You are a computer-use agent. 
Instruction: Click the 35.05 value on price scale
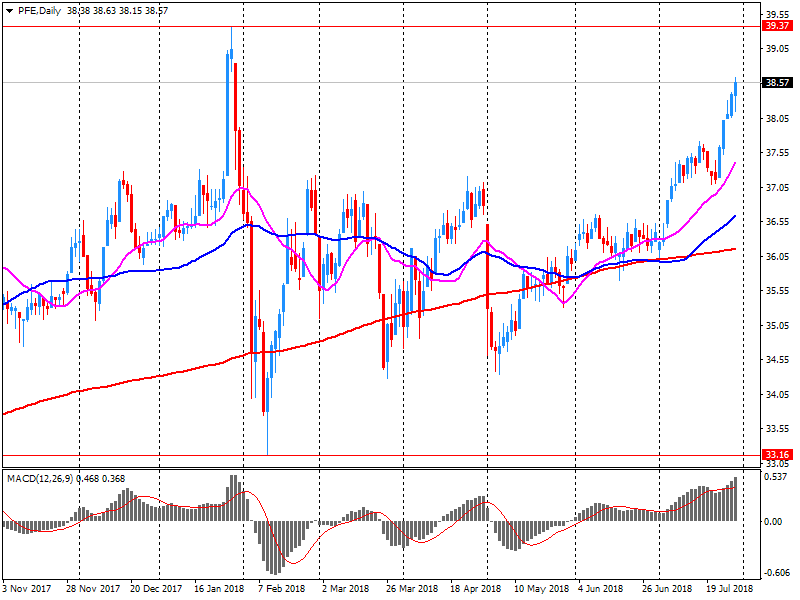pos(777,325)
